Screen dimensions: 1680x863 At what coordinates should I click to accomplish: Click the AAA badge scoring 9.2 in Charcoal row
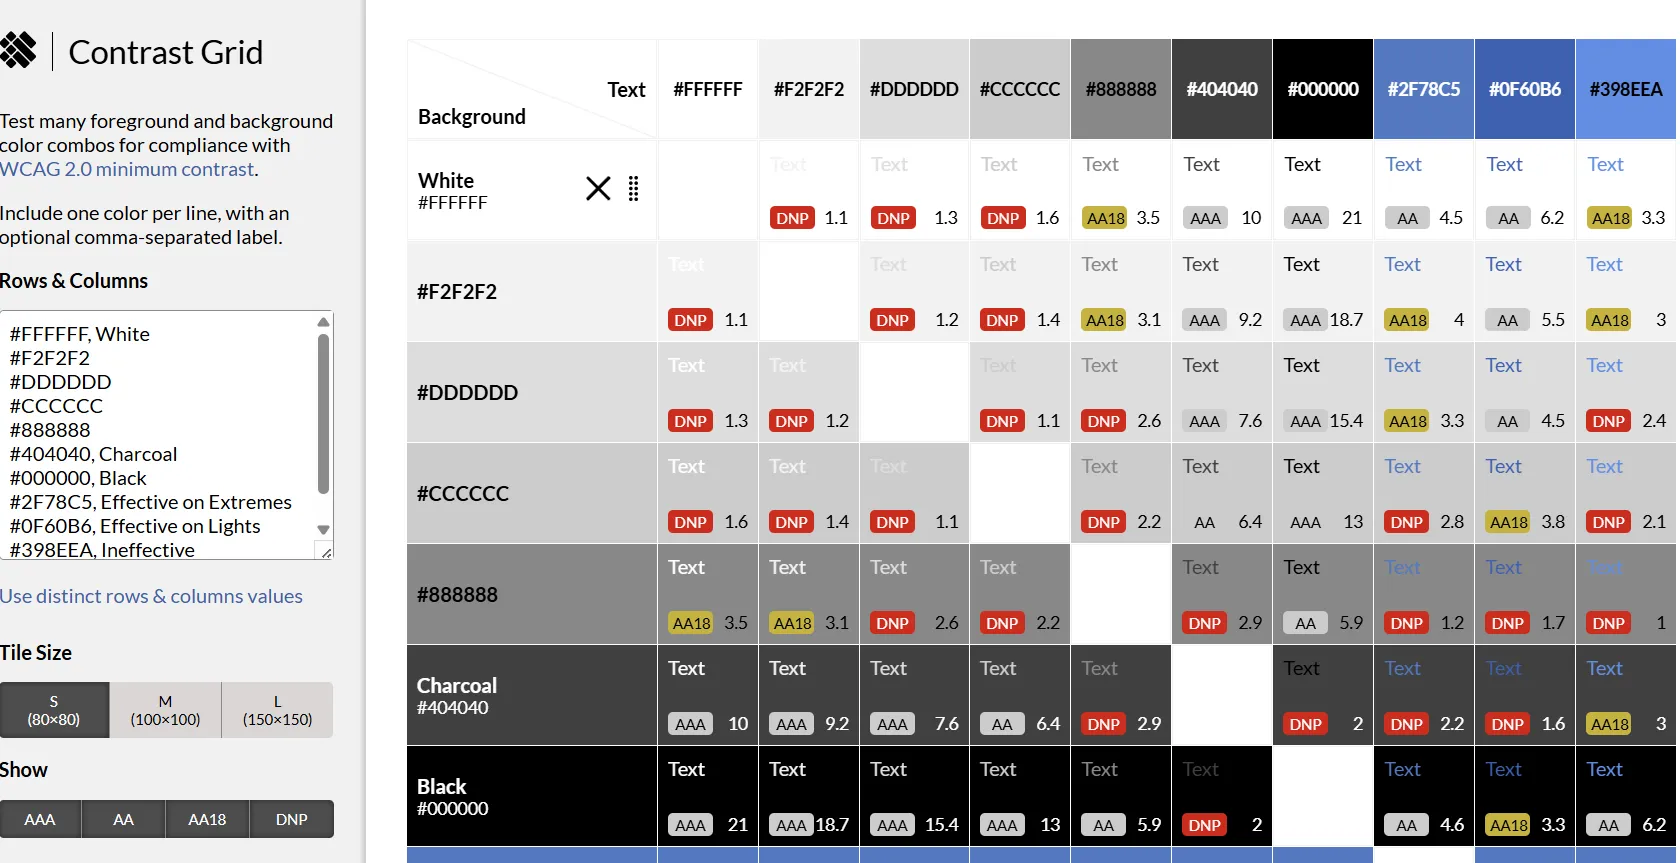click(x=792, y=724)
